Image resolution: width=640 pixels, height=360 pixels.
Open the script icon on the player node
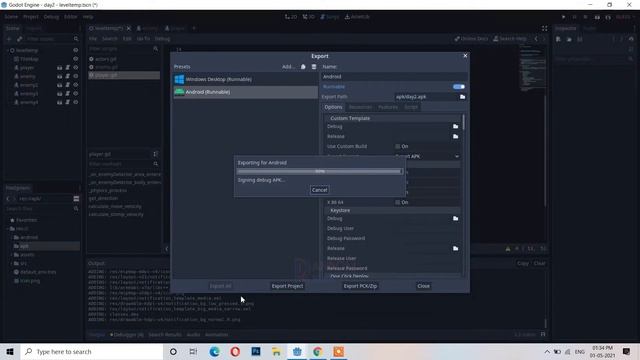(x=67, y=67)
